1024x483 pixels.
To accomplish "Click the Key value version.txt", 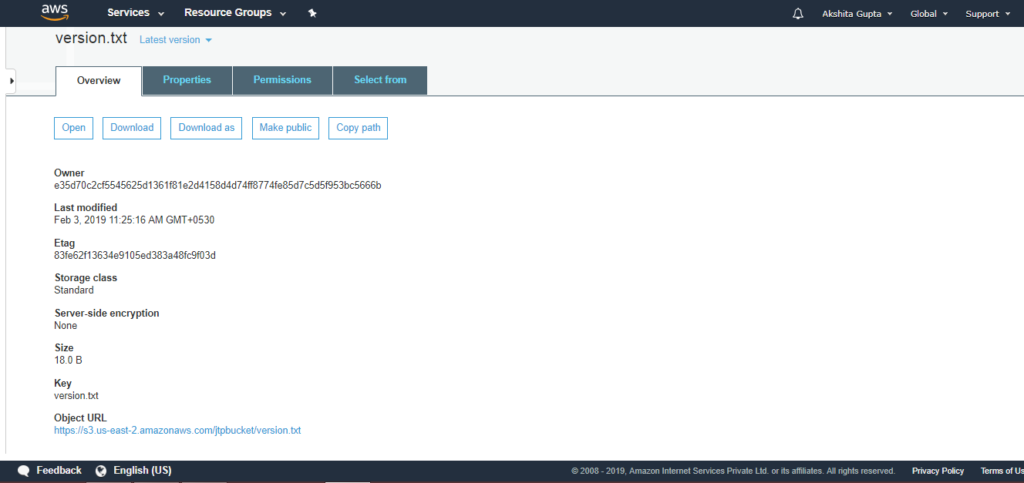I will click(76, 396).
